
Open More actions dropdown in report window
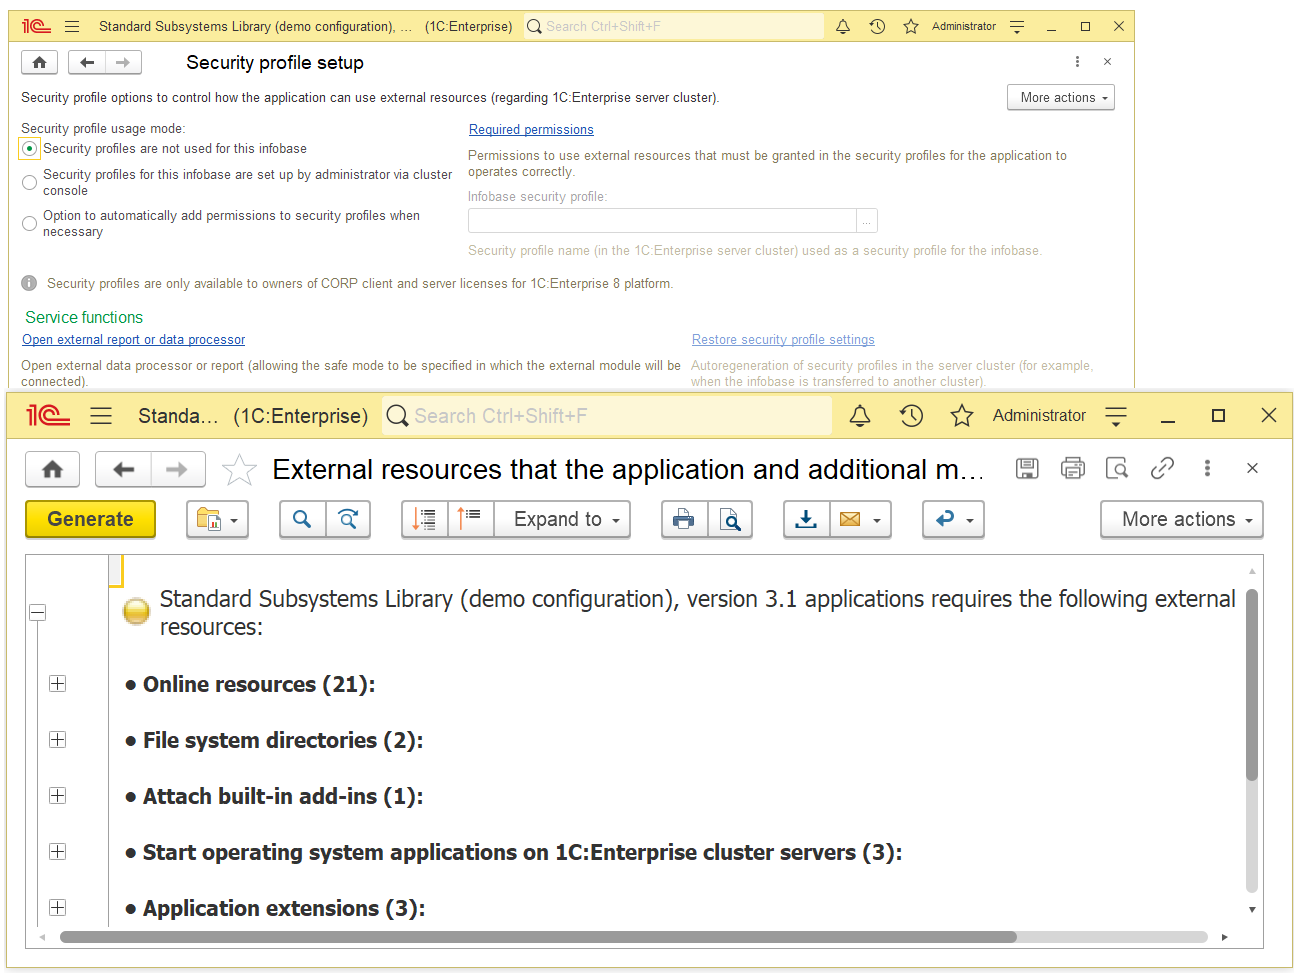tap(1182, 519)
